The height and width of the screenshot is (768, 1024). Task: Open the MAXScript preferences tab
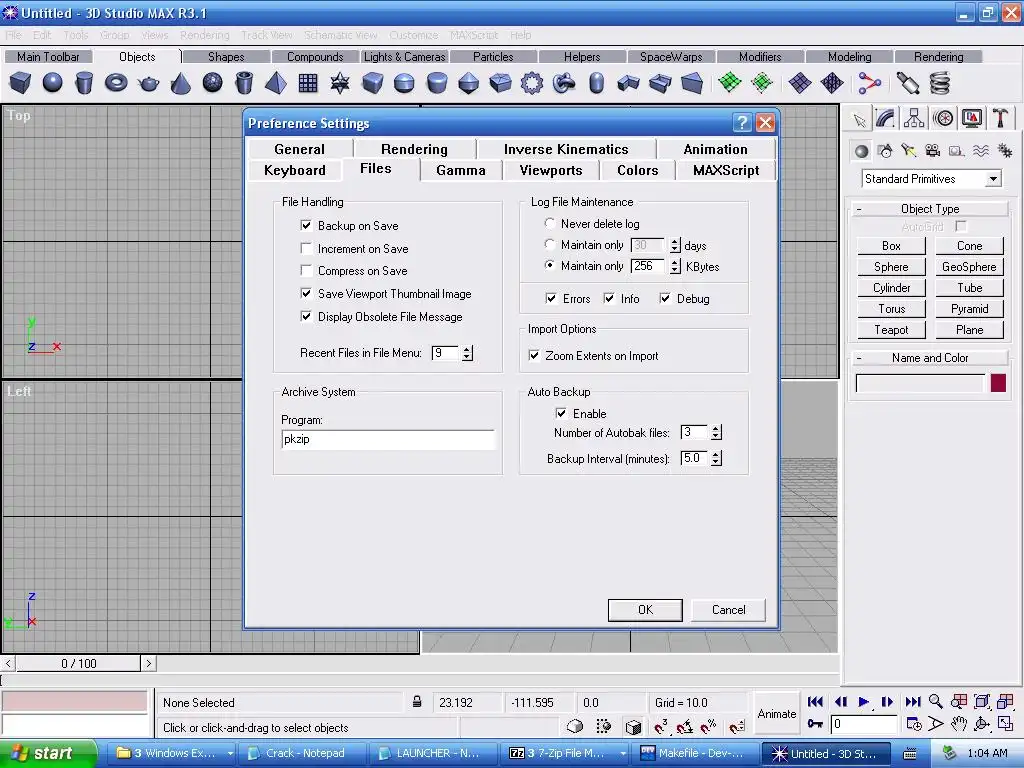coord(726,170)
